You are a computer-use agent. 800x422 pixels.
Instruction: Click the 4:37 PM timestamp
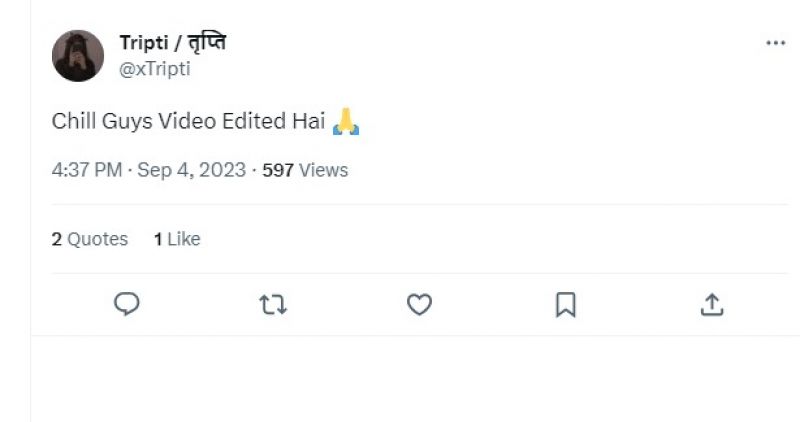point(85,170)
